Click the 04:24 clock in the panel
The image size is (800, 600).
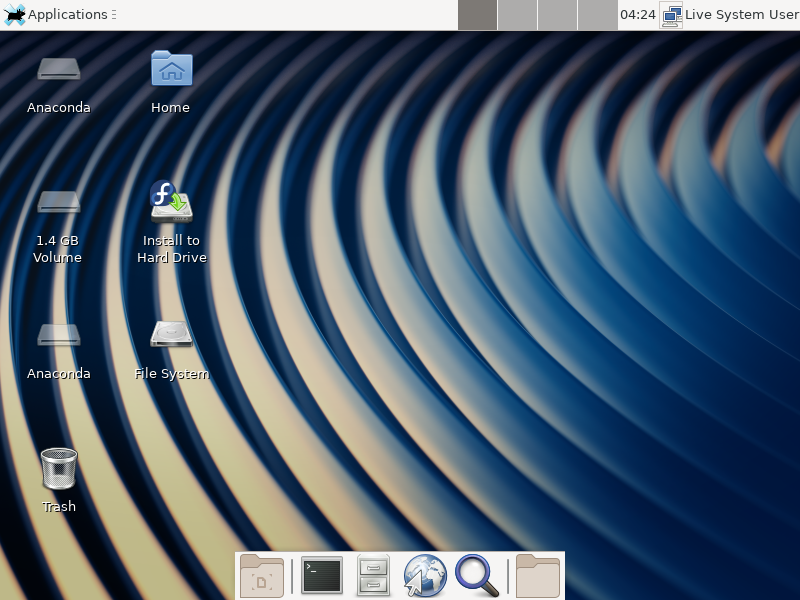(638, 15)
